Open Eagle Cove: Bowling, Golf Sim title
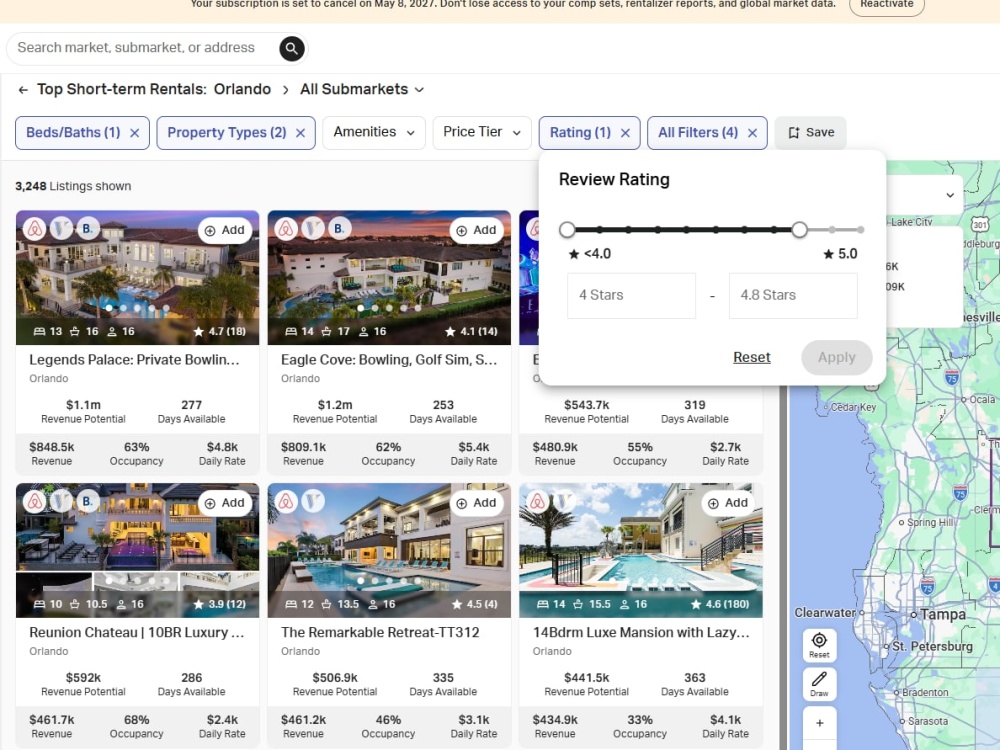This screenshot has height=750, width=1000. pyautogui.click(x=388, y=360)
